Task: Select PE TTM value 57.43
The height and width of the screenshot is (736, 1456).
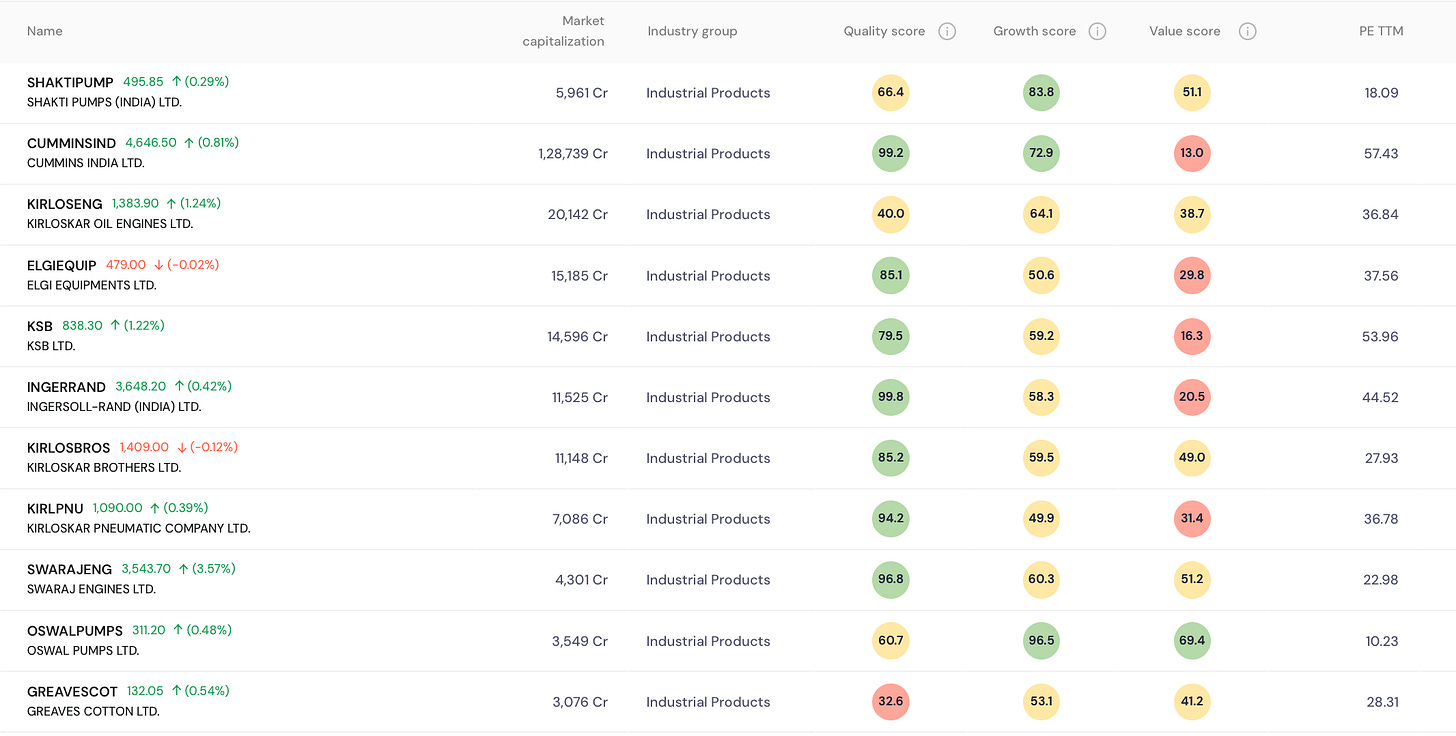Action: coord(1380,154)
